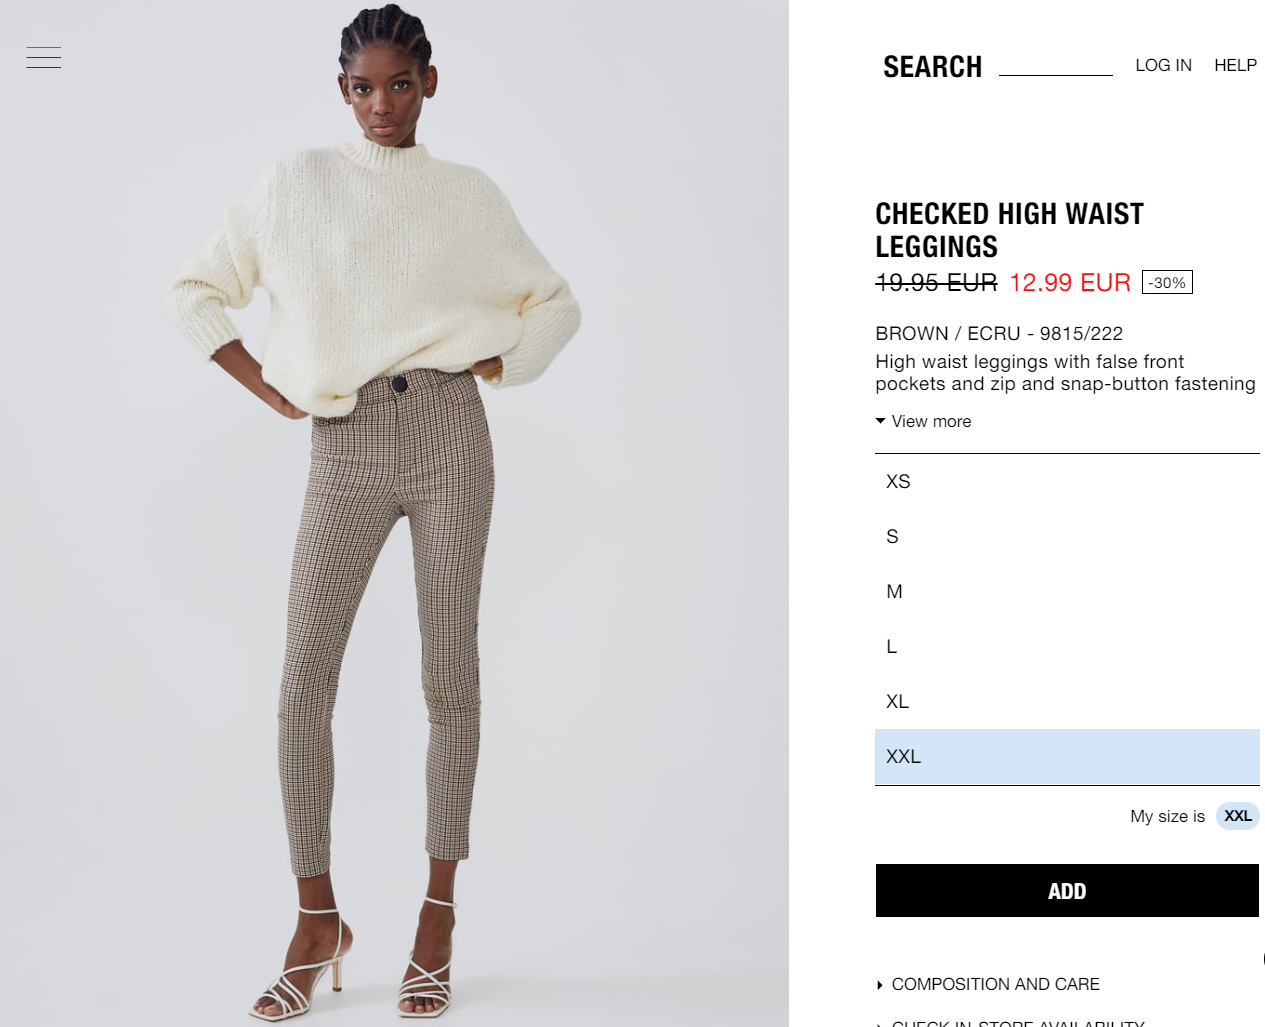Choose size L

coord(1067,646)
